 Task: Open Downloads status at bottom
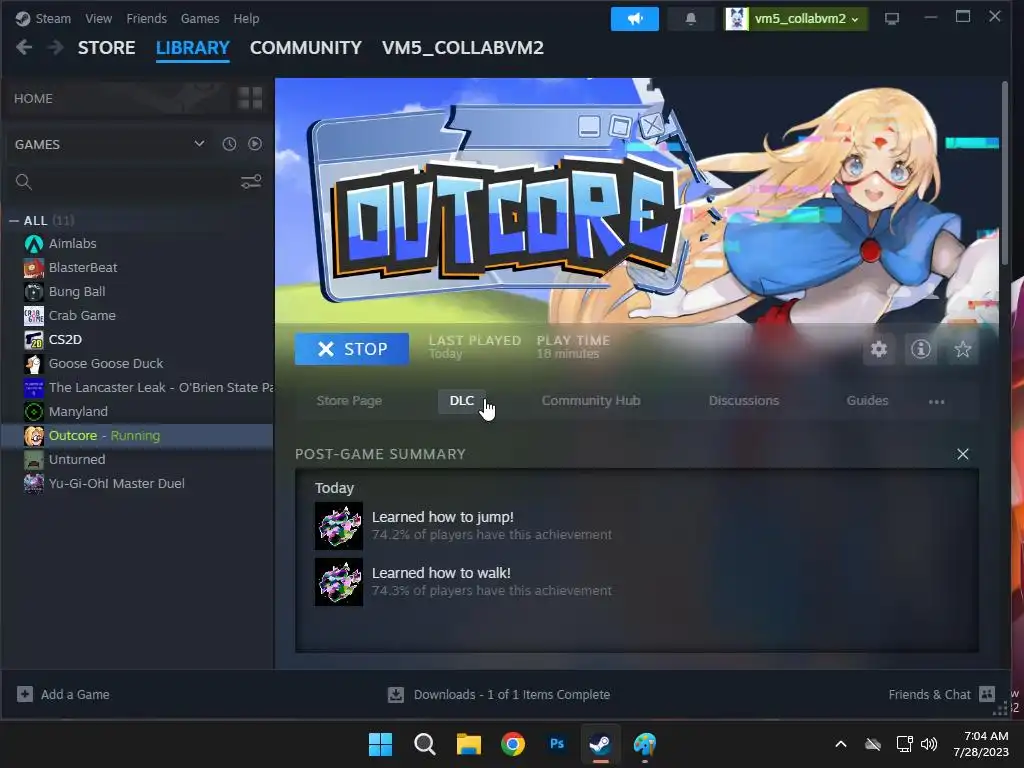coord(499,694)
